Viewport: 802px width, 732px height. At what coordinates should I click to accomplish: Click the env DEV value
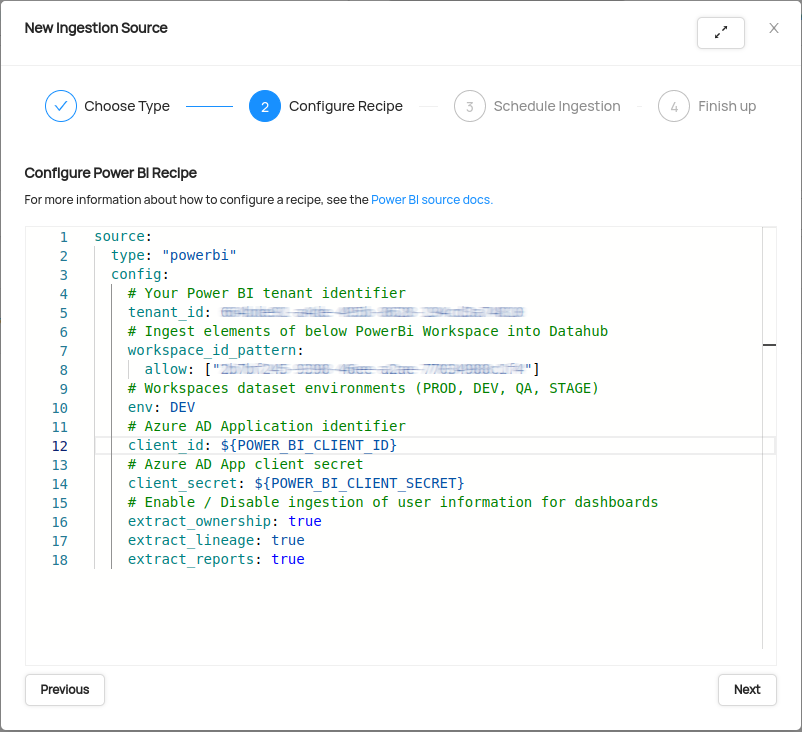pyautogui.click(x=182, y=407)
